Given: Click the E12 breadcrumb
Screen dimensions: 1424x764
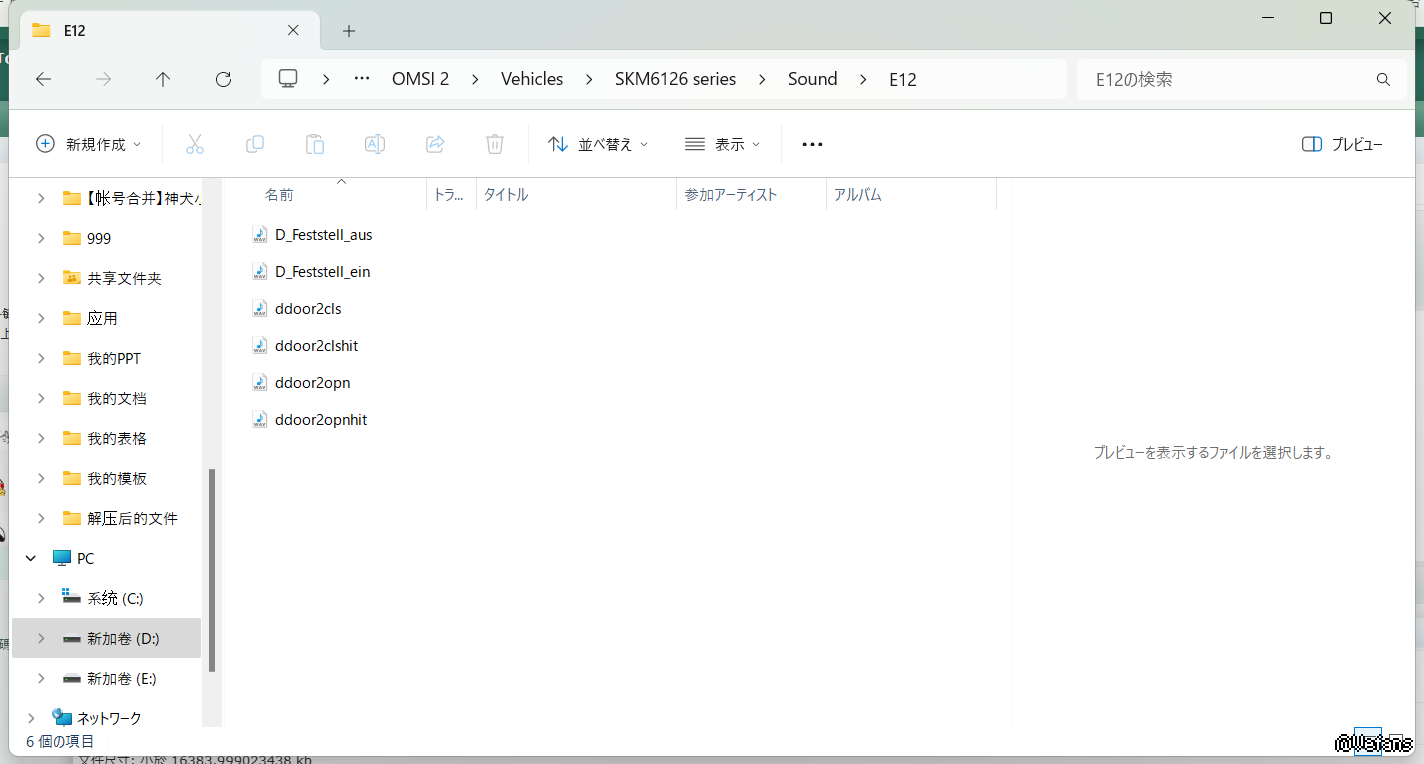Looking at the screenshot, I should (903, 79).
